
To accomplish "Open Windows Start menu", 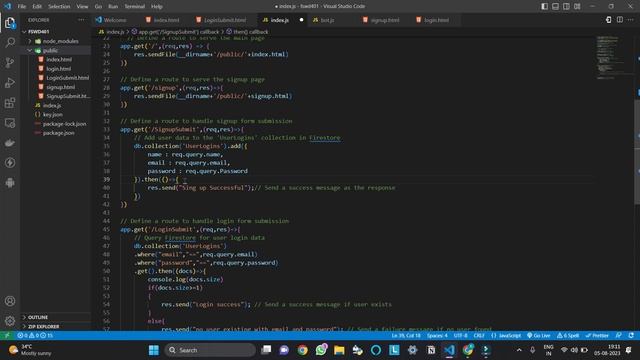I will click(x=154, y=350).
